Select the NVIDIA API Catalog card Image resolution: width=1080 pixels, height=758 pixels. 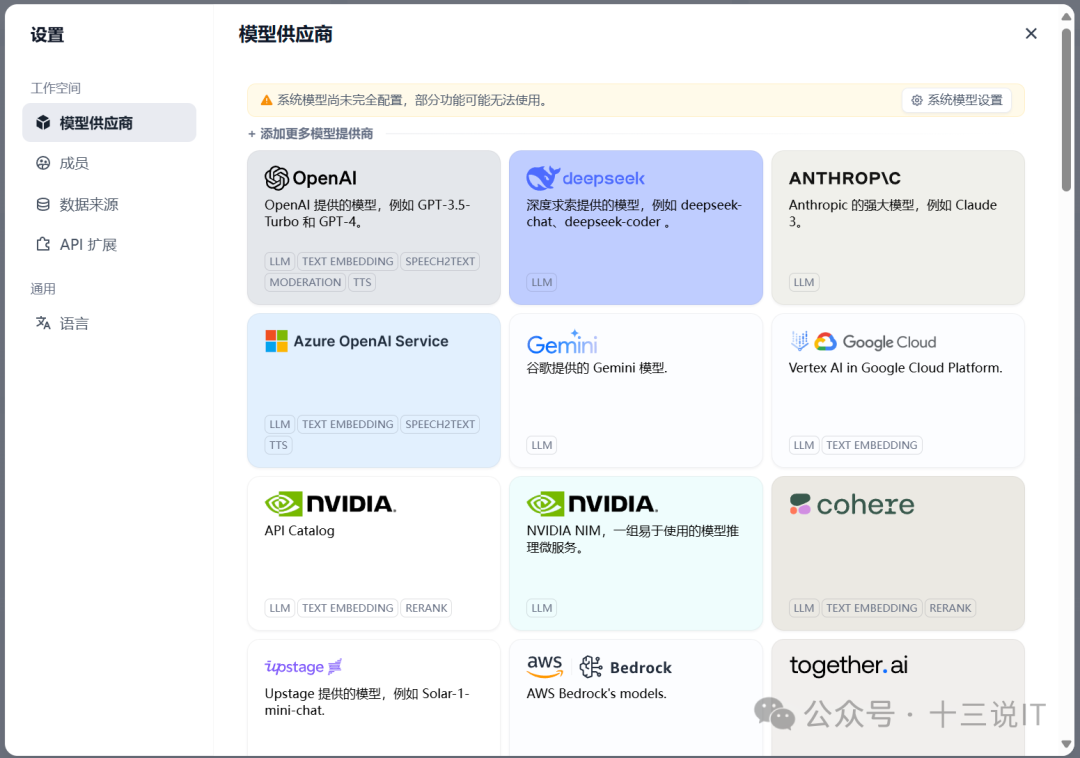coord(374,554)
